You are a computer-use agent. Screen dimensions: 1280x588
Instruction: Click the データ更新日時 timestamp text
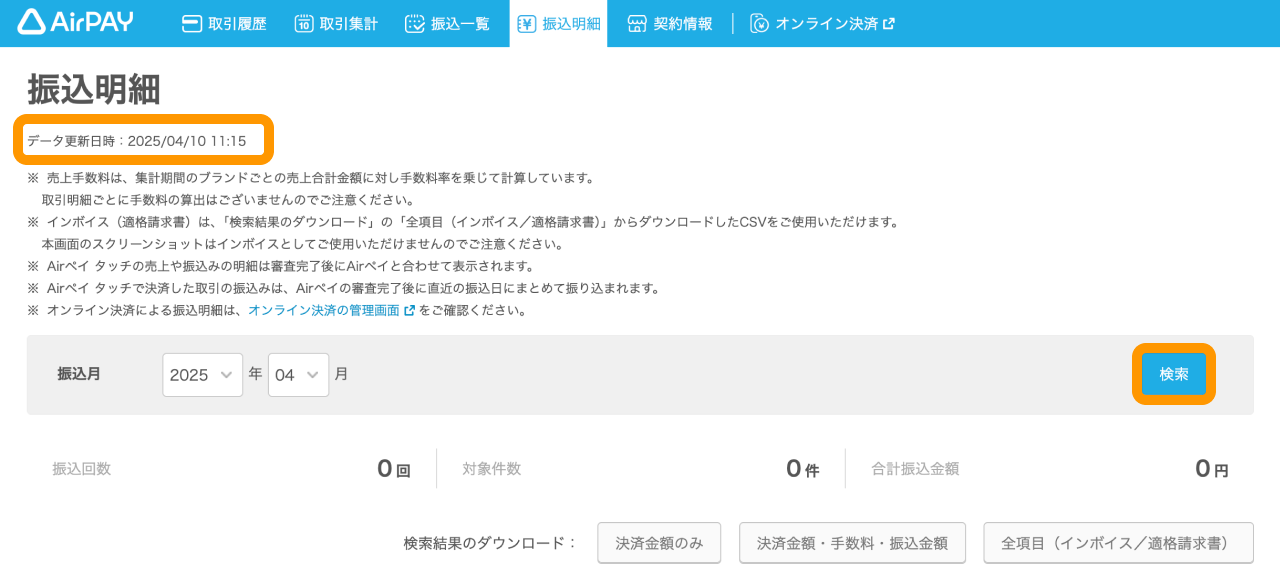click(137, 141)
